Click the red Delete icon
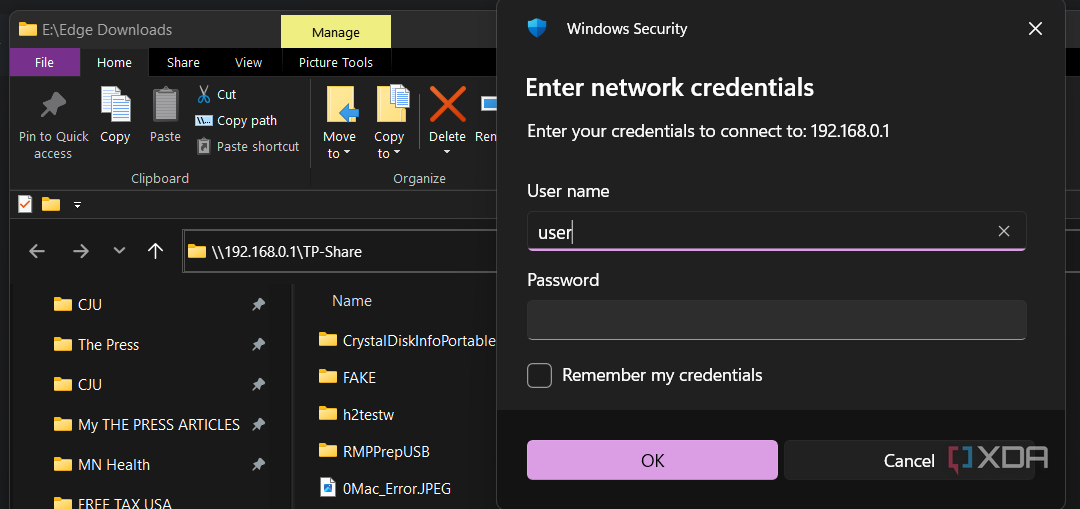This screenshot has width=1080, height=509. tap(448, 104)
